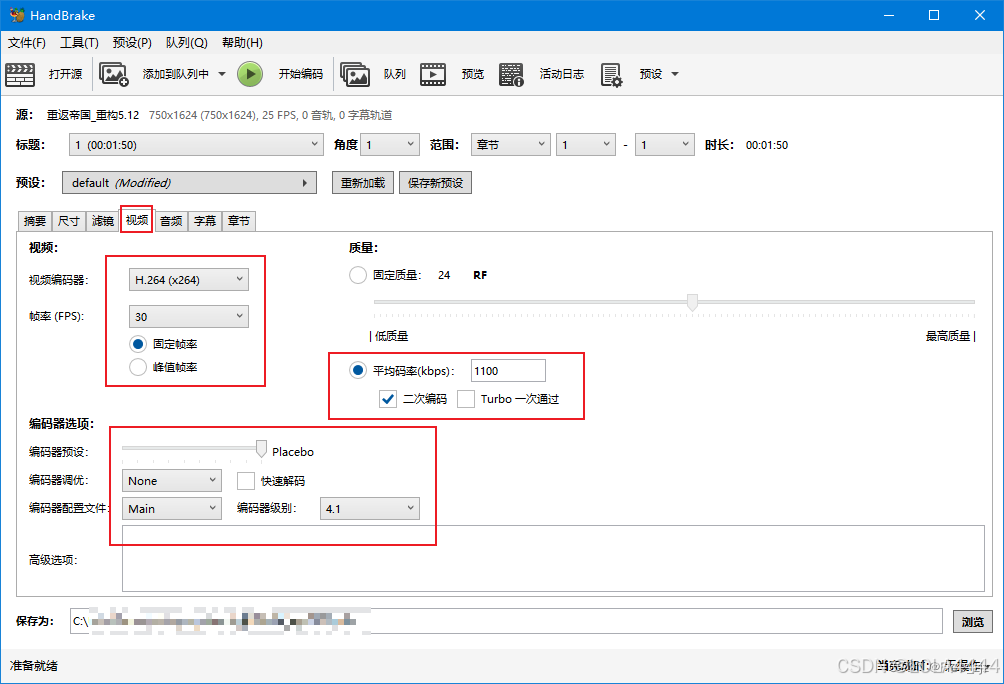Click the 保存为 destination path field

[506, 621]
